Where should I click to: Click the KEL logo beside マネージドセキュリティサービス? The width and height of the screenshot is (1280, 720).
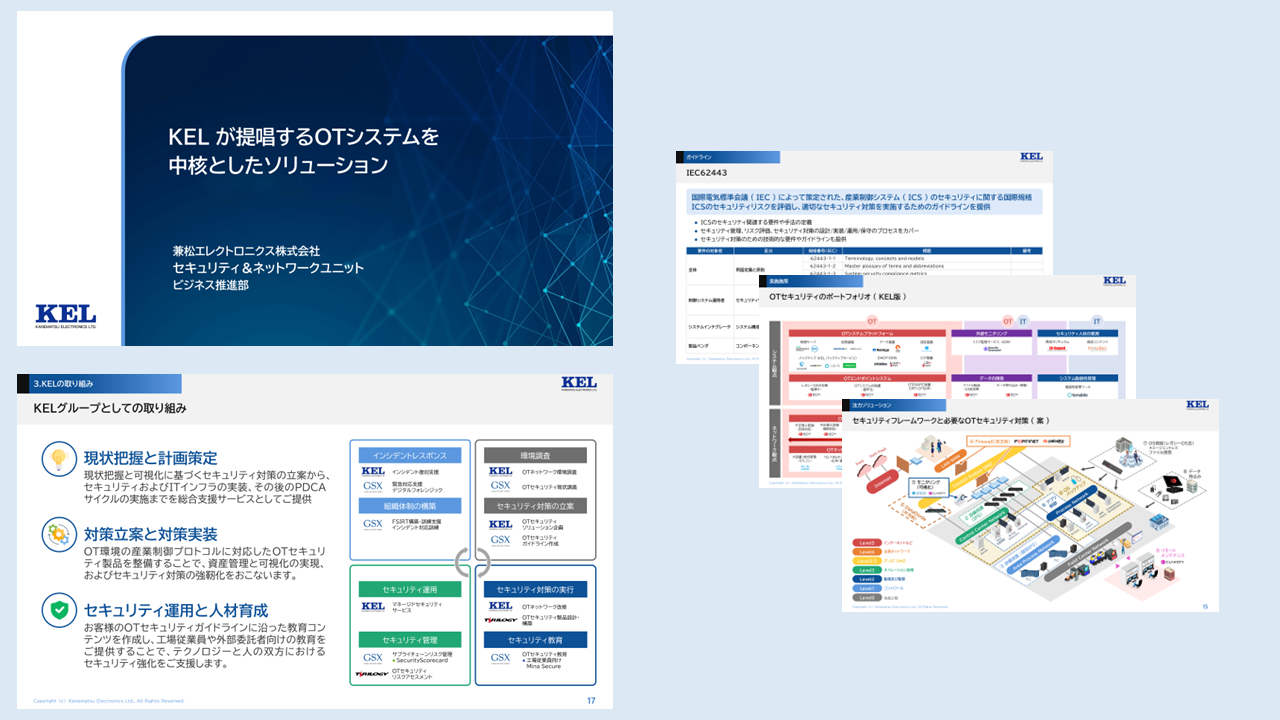(x=373, y=606)
